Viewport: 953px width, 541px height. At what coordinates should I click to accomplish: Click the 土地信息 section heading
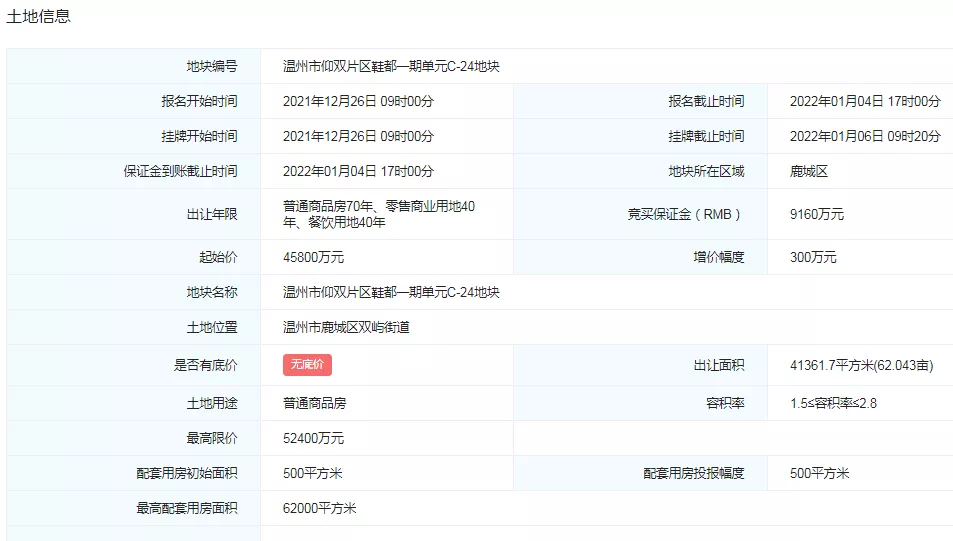(x=38, y=16)
